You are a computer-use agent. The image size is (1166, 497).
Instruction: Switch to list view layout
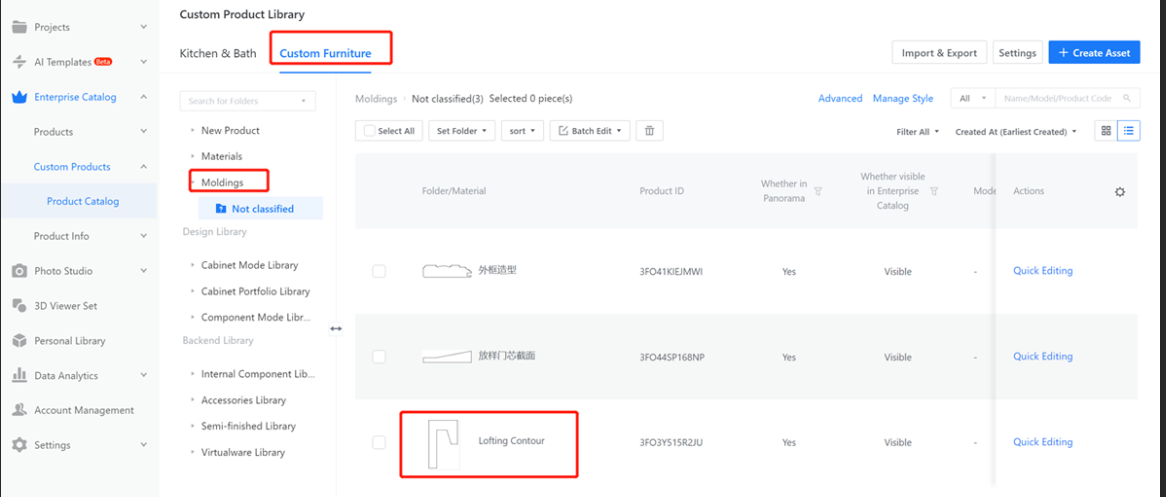tap(1129, 131)
